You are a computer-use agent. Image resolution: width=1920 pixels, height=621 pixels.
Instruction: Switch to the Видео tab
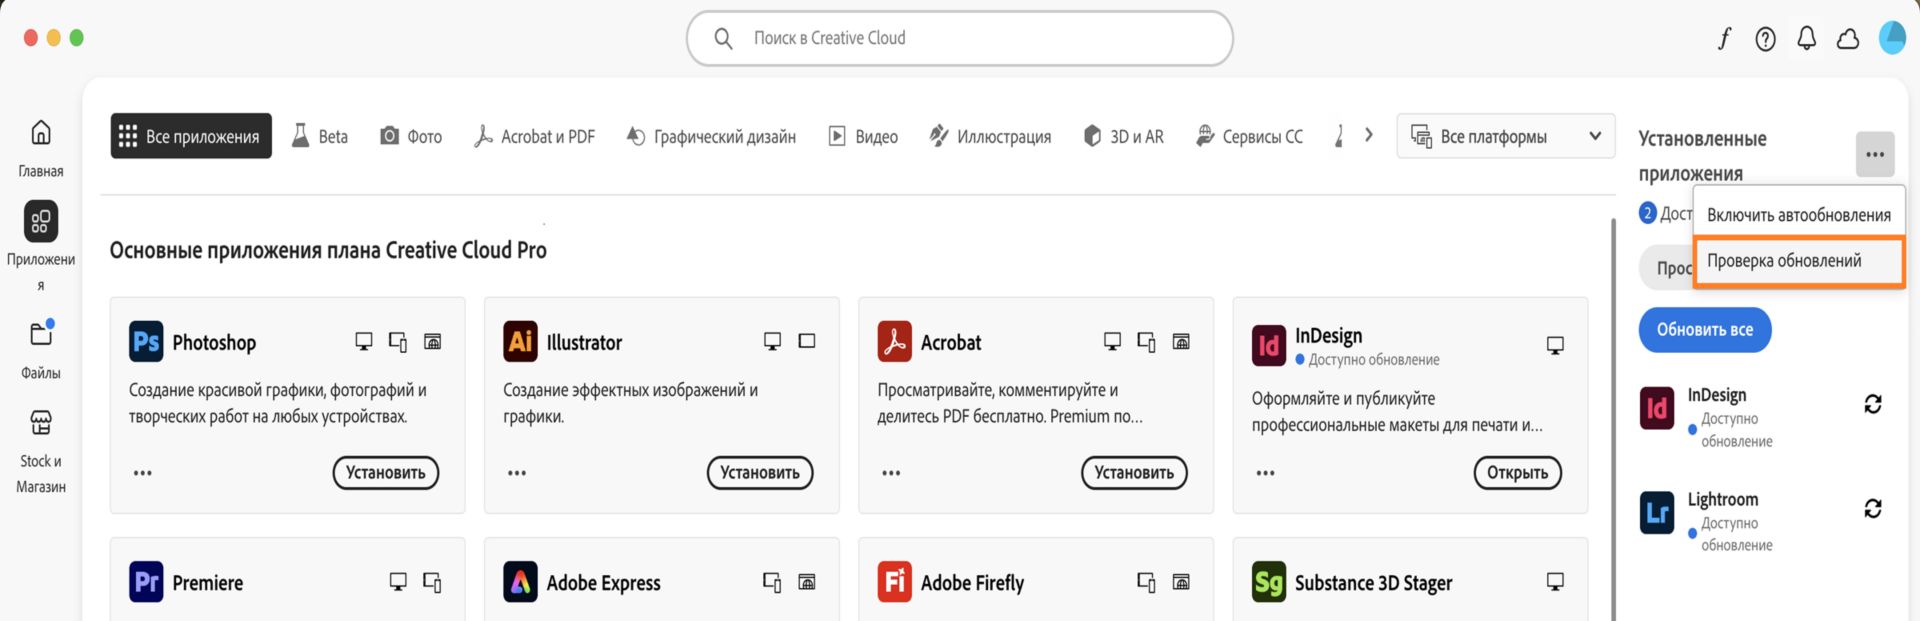(x=863, y=136)
